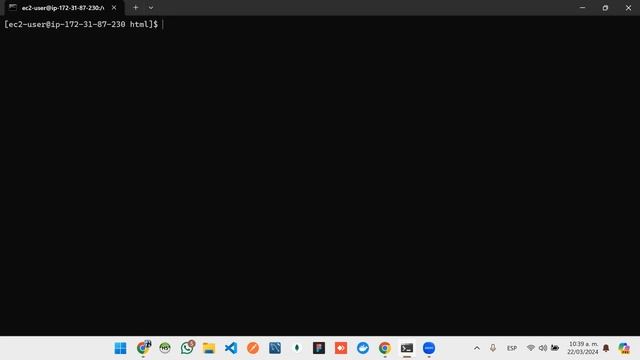Open Figma from the taskbar

(x=319, y=348)
